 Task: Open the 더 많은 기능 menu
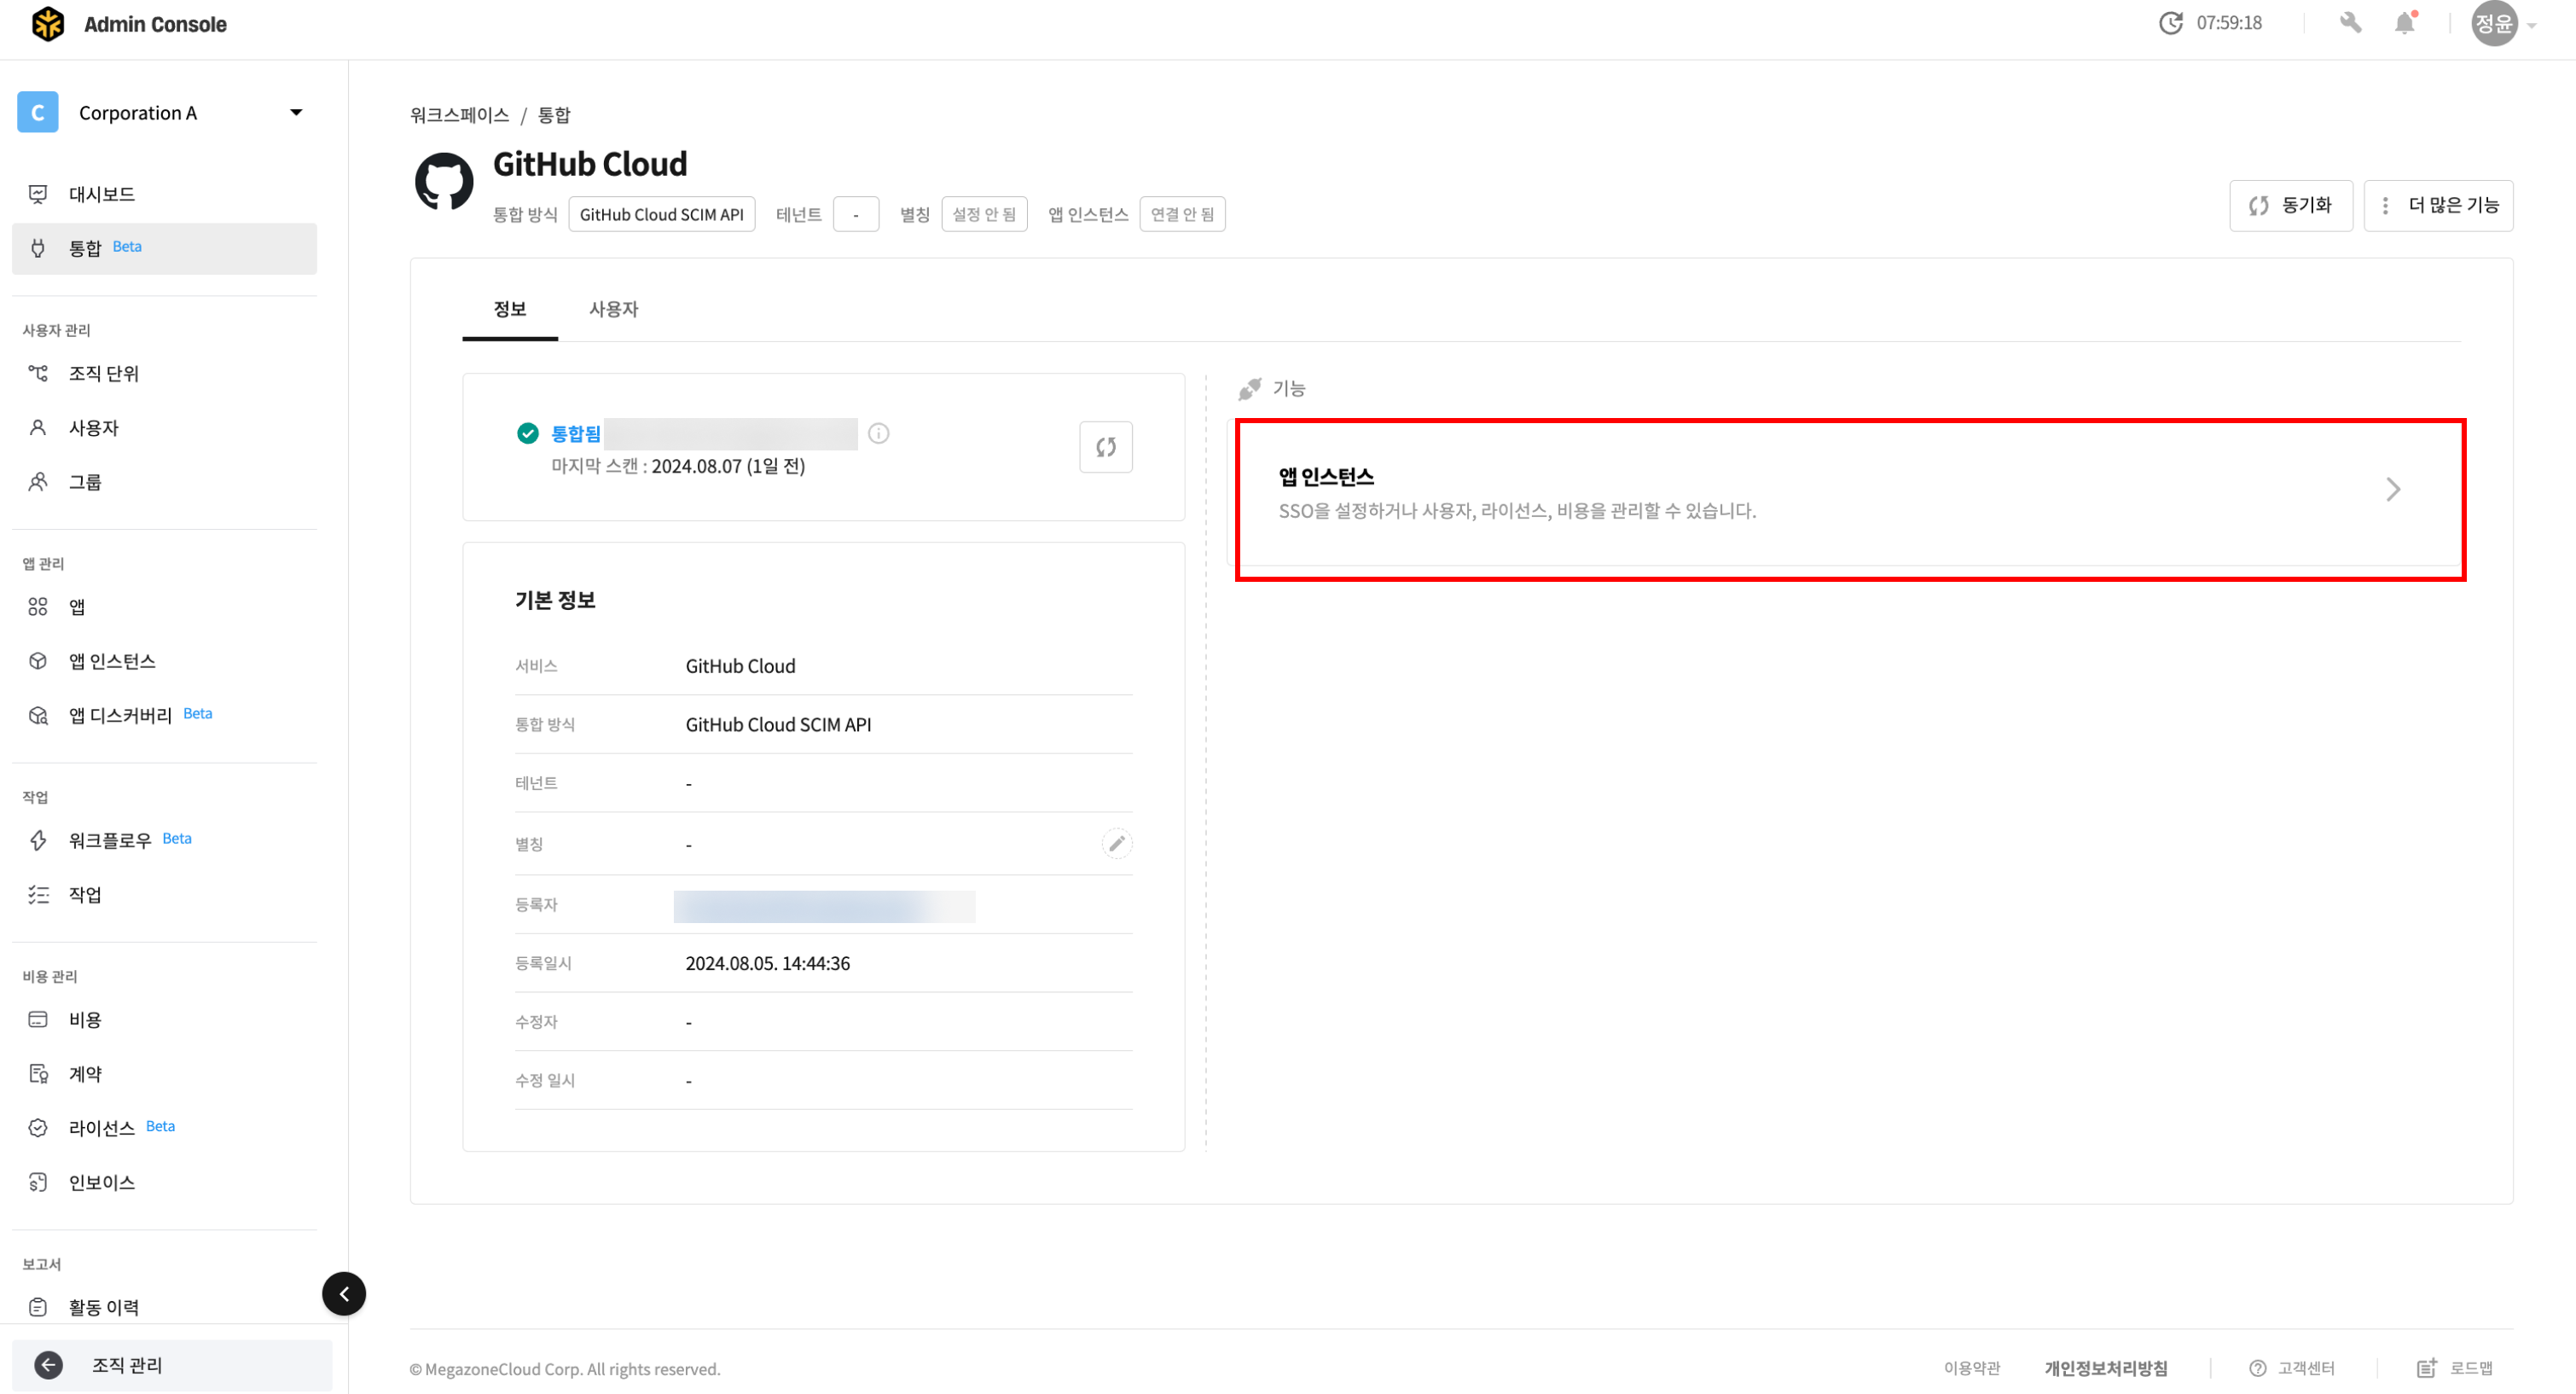[2438, 205]
